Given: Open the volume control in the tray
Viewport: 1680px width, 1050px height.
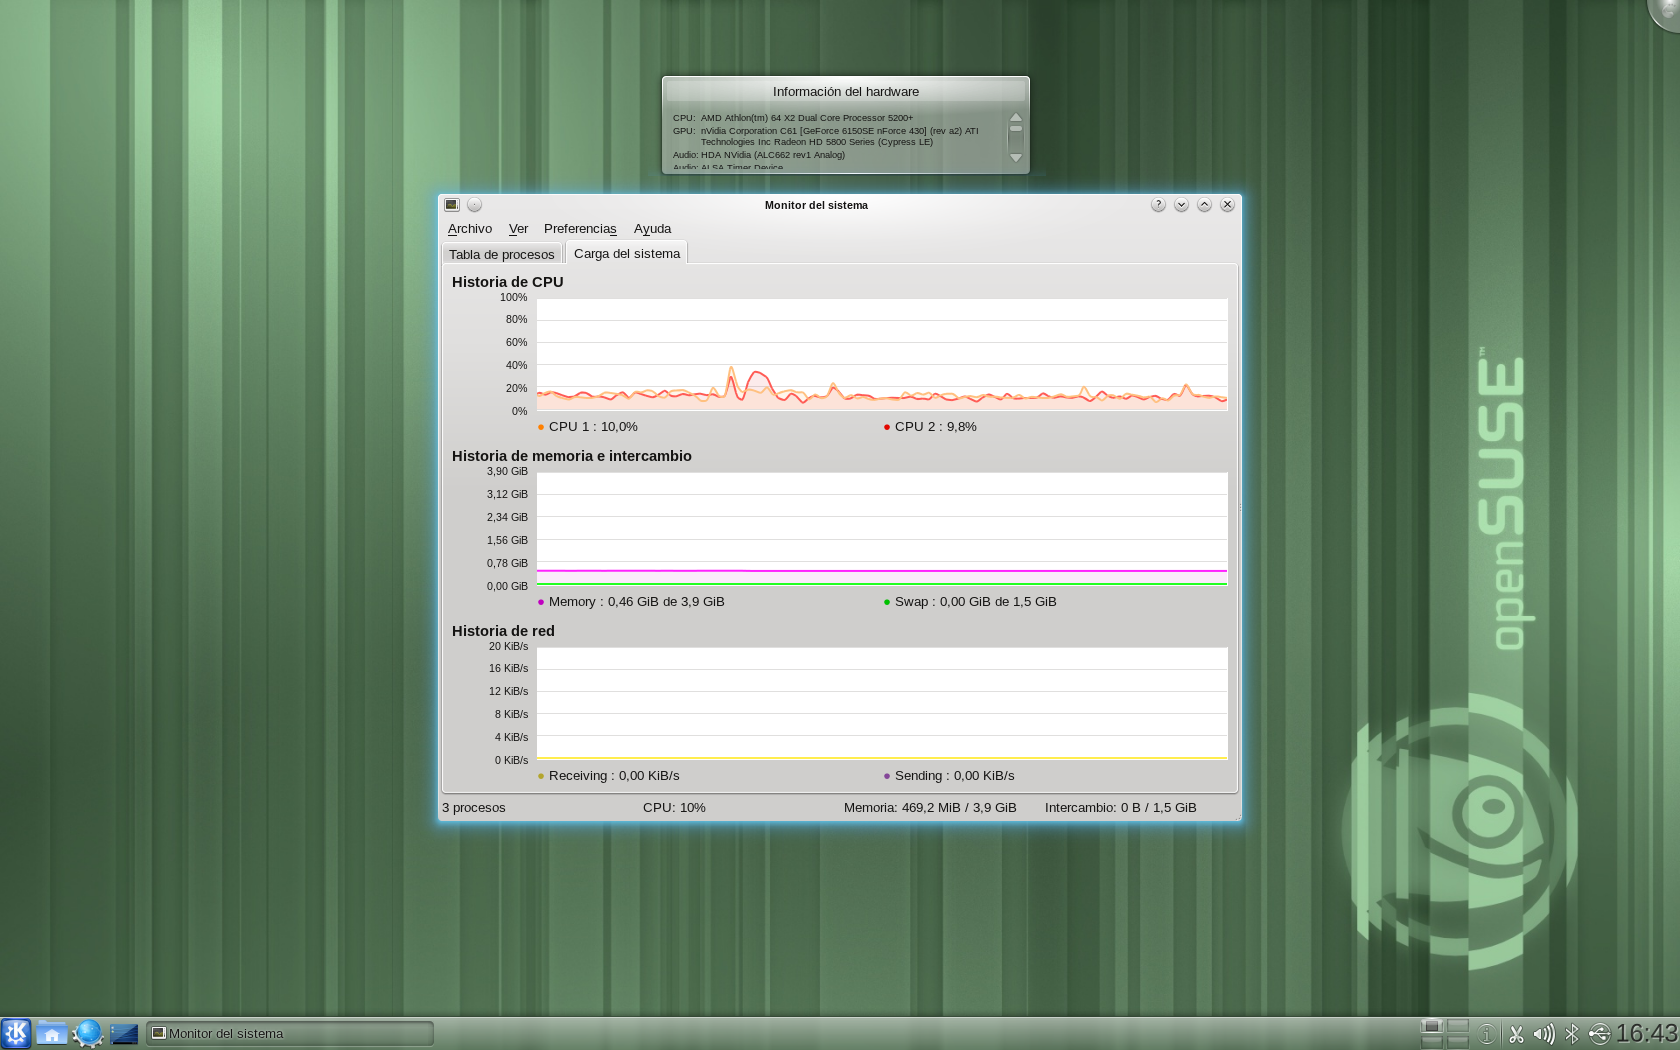Looking at the screenshot, I should click(x=1544, y=1034).
